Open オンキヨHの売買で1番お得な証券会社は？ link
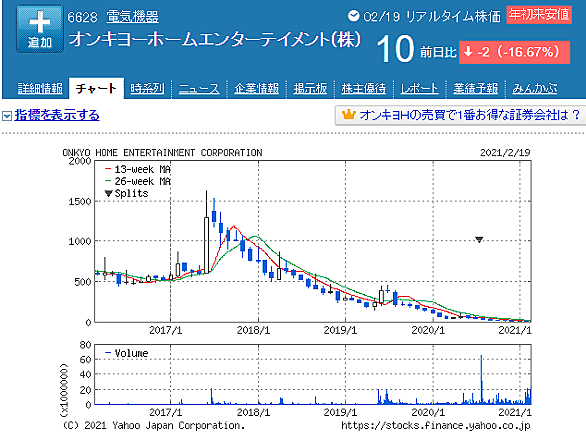The height and width of the screenshot is (434, 586). (469, 115)
